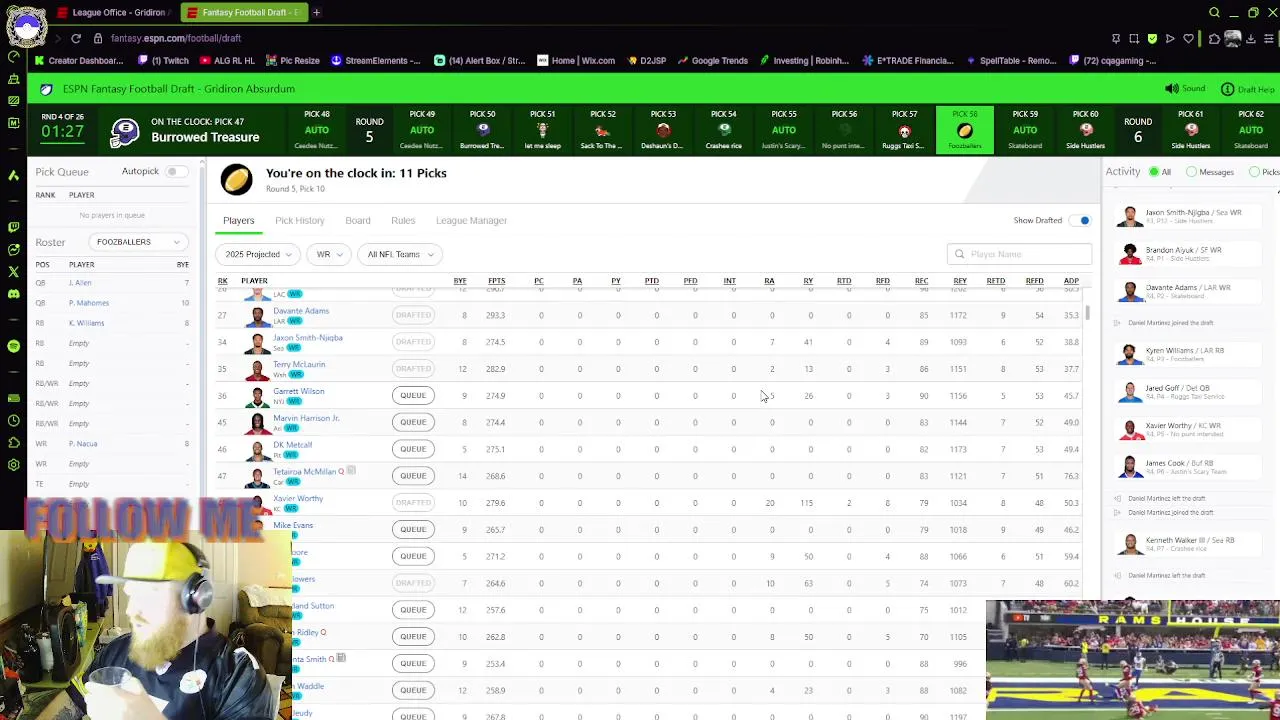
Task: Open the sidebar settings gear icon
Action: [13, 465]
